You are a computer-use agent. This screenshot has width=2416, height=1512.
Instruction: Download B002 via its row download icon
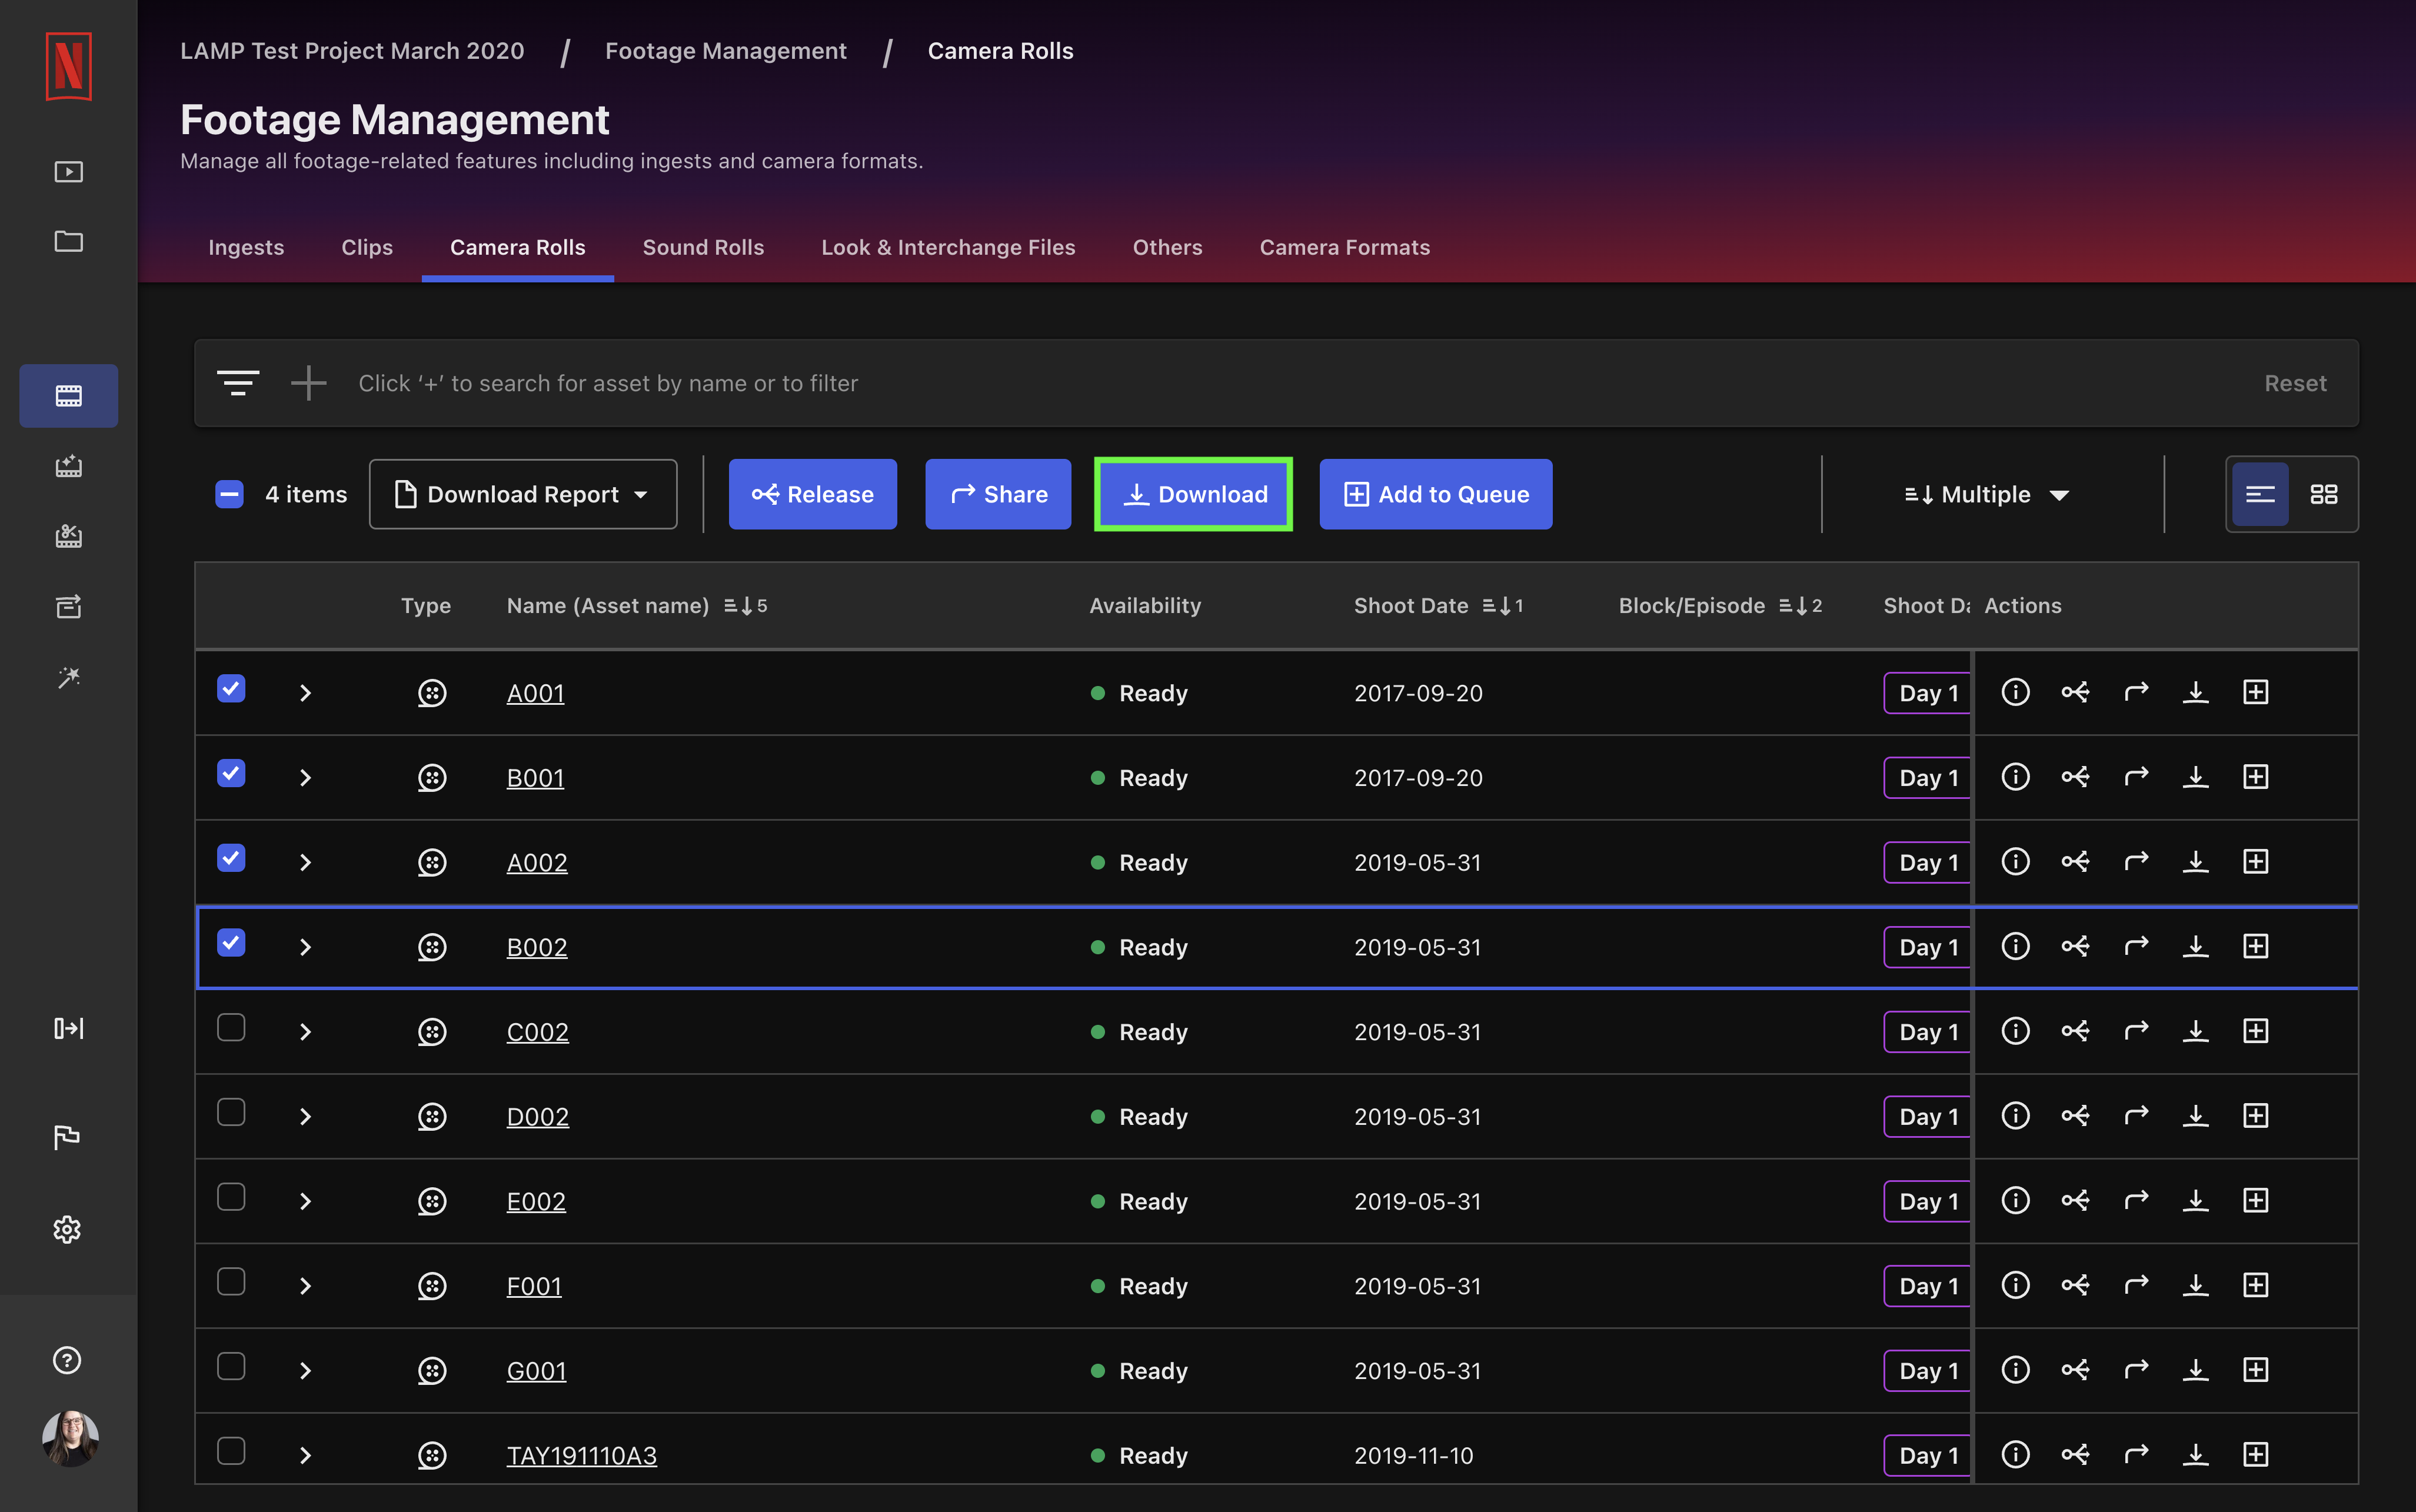[x=2197, y=946]
